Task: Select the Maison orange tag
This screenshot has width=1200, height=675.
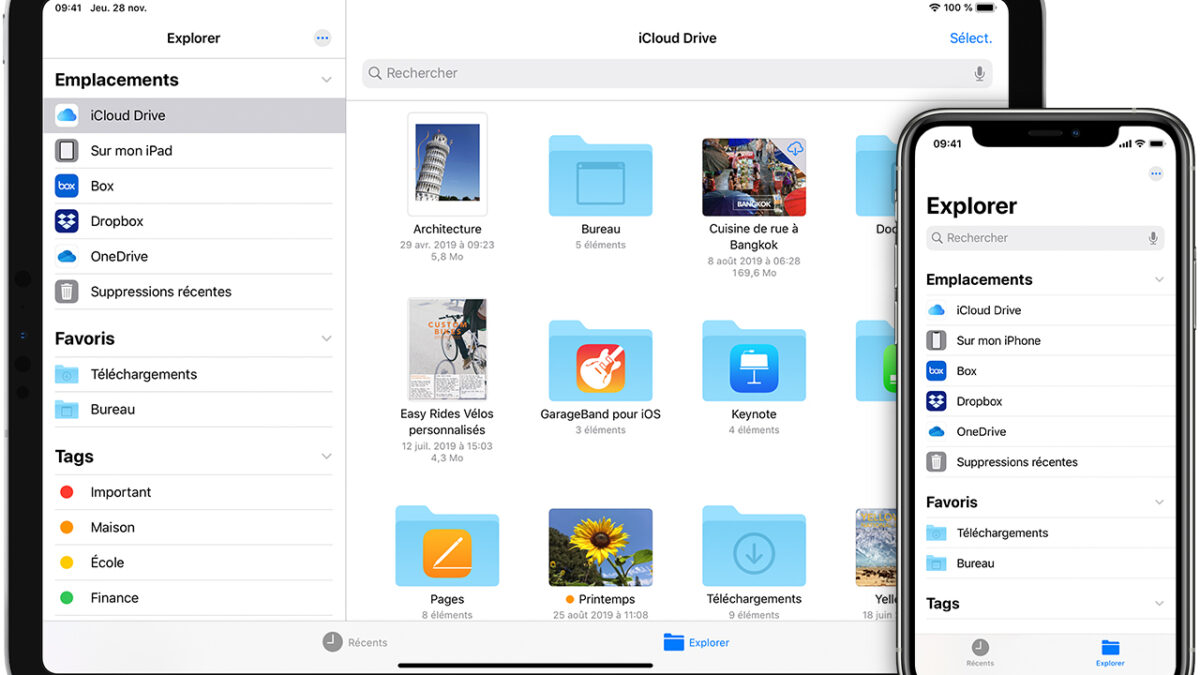Action: (111, 527)
